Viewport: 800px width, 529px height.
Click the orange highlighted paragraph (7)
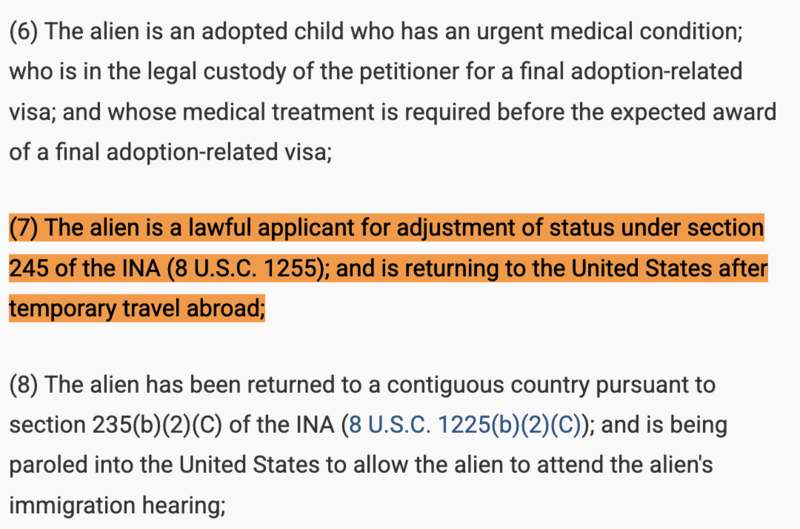coord(386,269)
